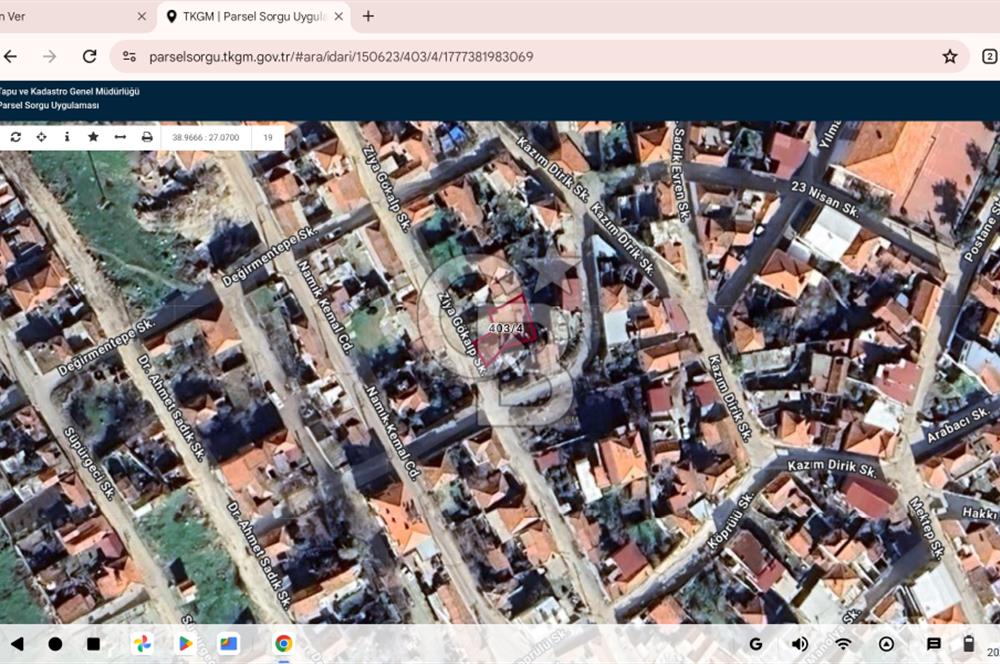Click the zoom level 19 indicator
1000x664 pixels.
coord(268,137)
